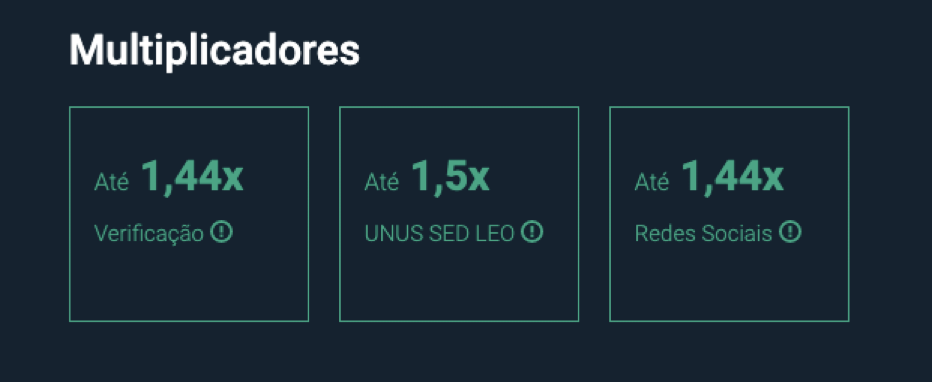The image size is (932, 382).
Task: Click the Verificação label text
Action: (x=149, y=234)
